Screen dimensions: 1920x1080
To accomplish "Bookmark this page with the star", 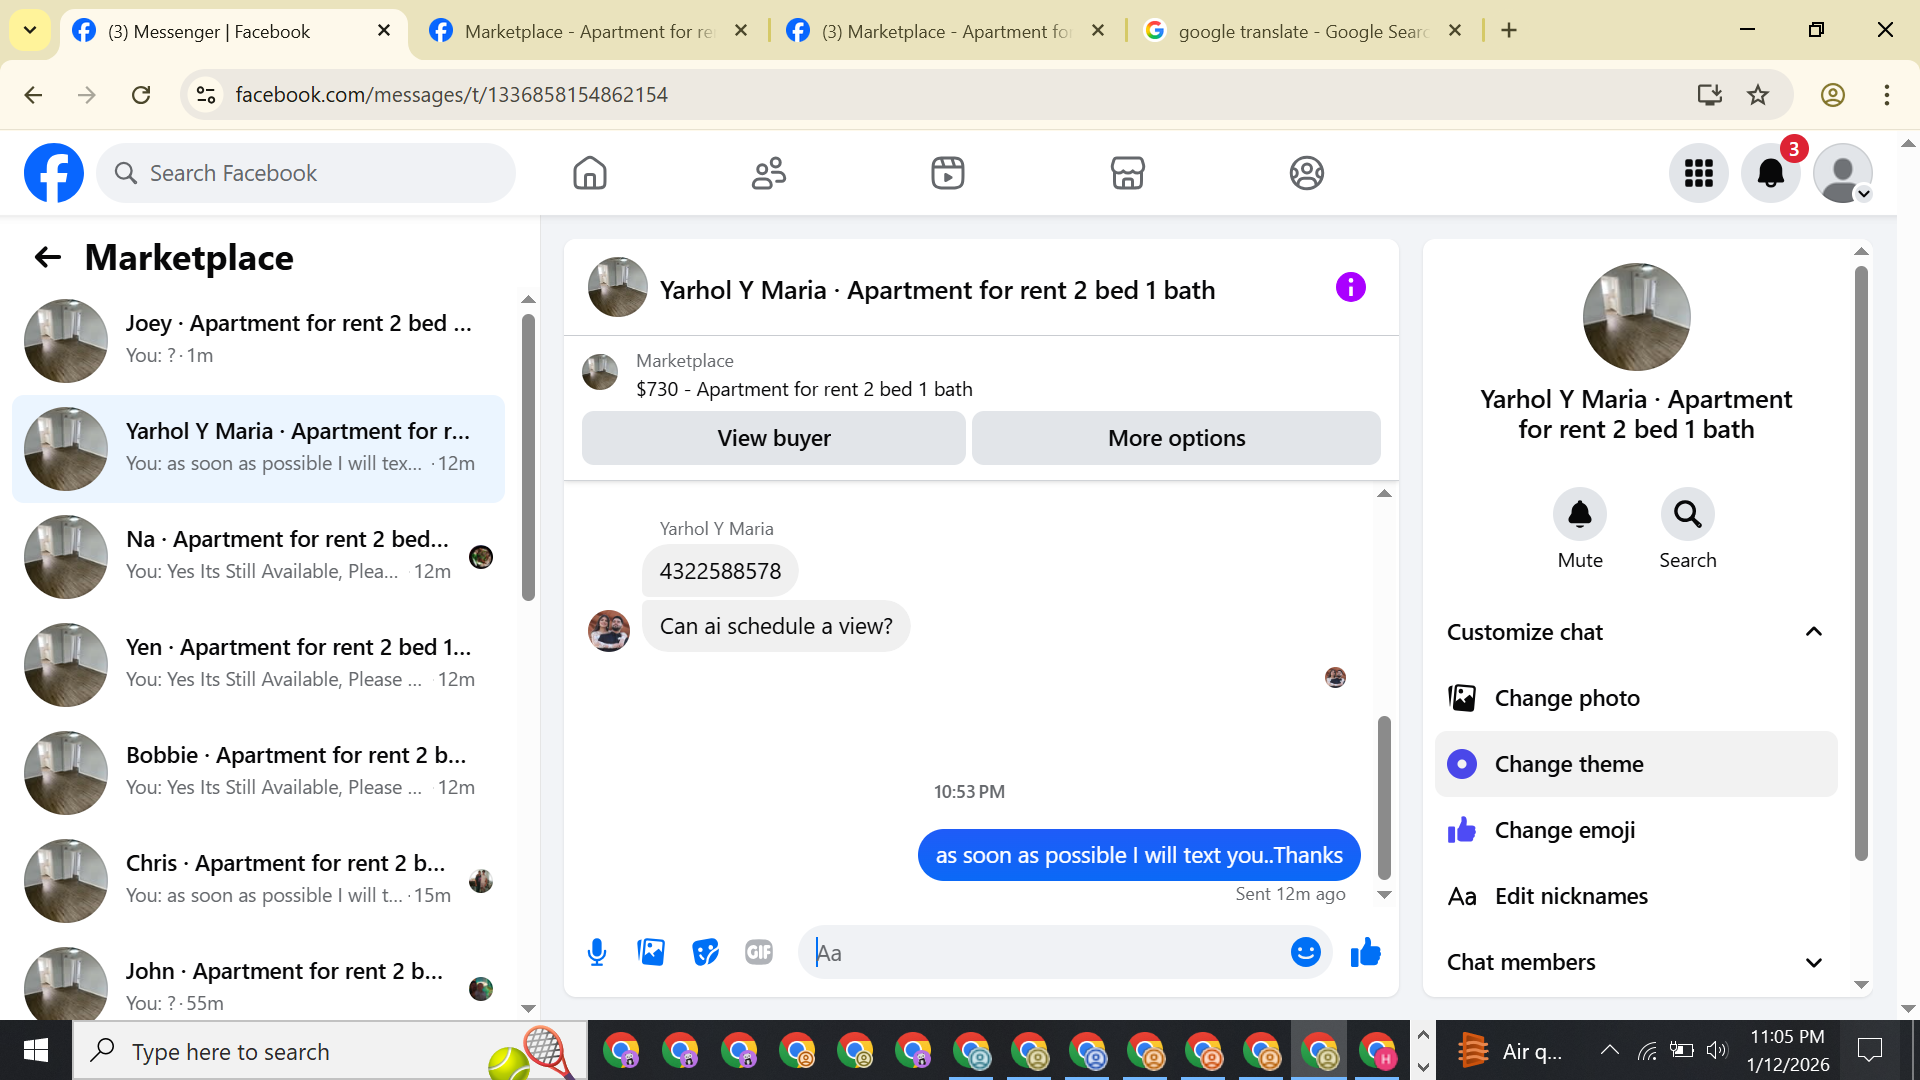I will click(x=1757, y=95).
